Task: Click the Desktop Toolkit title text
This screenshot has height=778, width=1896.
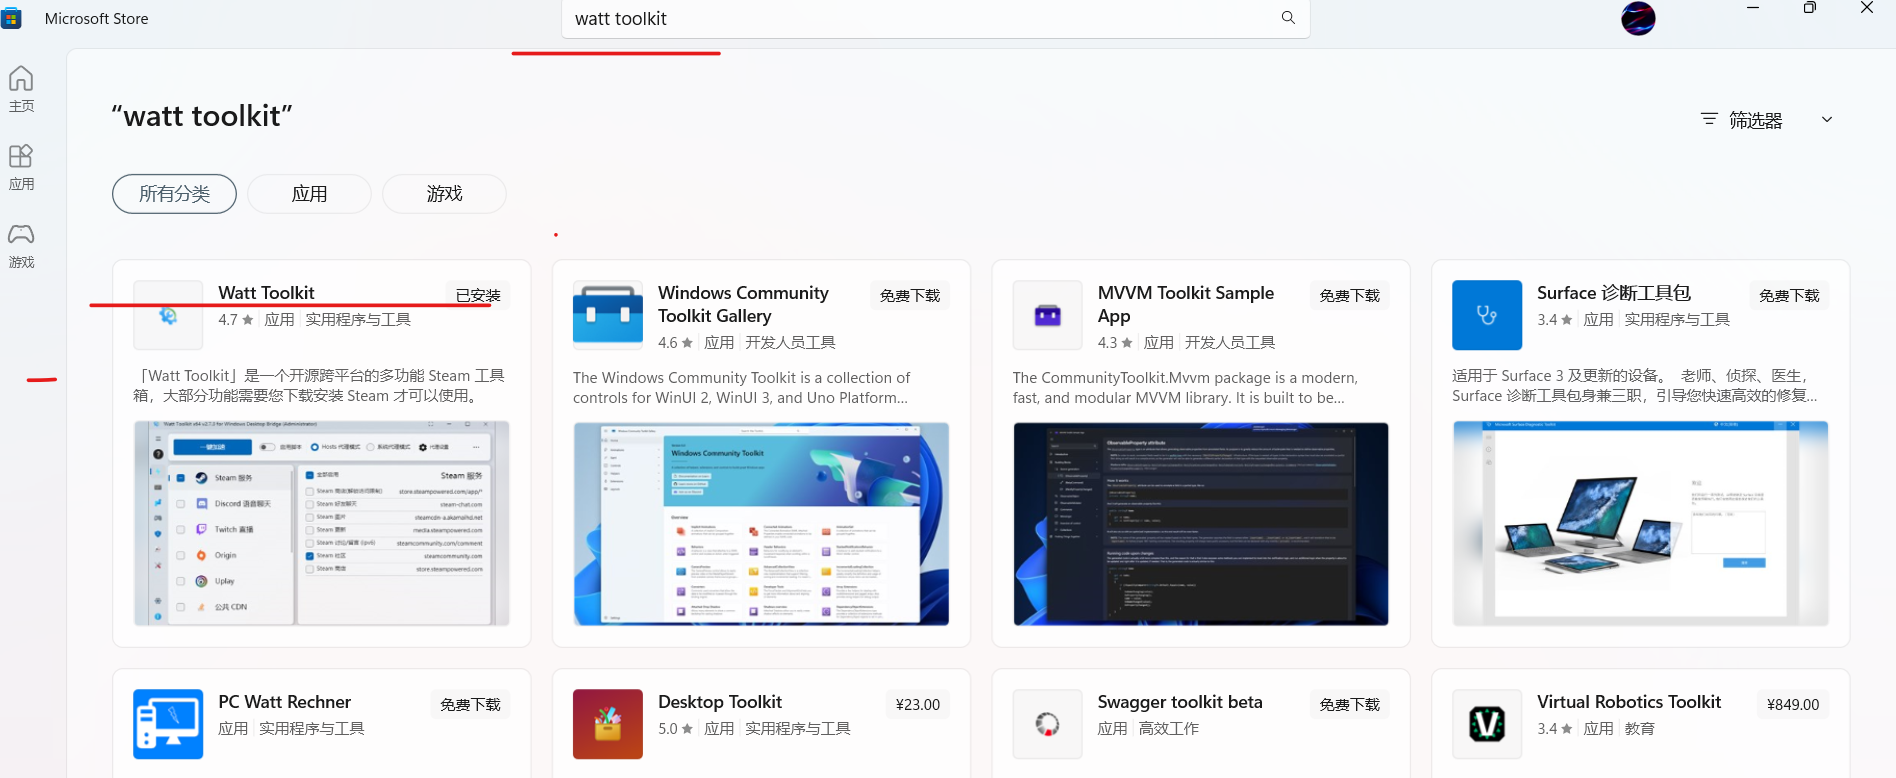Action: (x=720, y=702)
